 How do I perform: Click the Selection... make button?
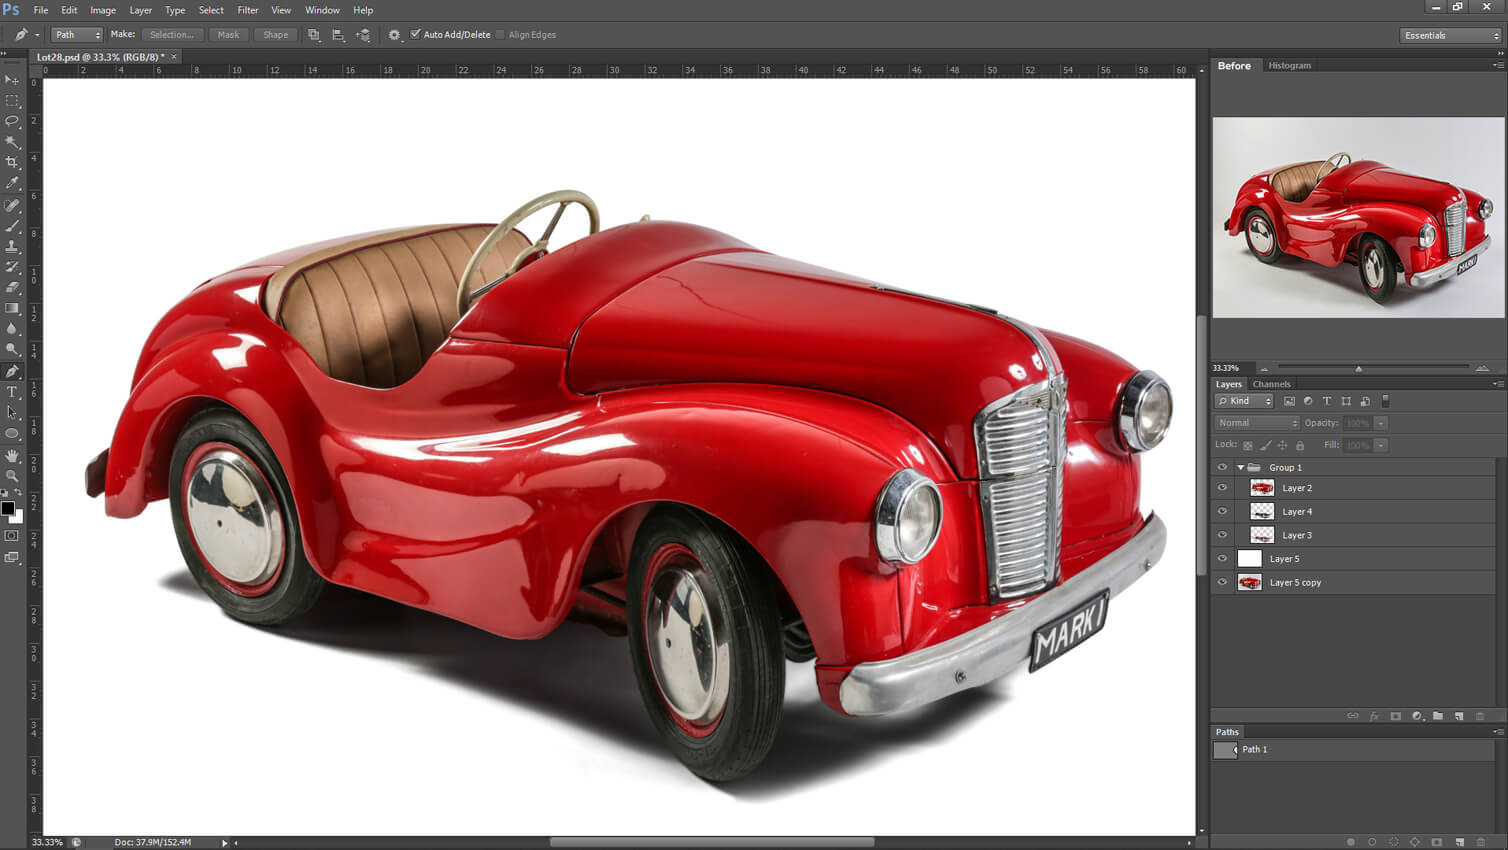coord(172,35)
